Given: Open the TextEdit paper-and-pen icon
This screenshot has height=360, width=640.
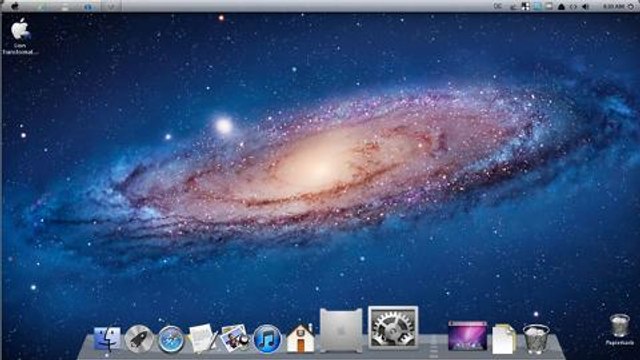Looking at the screenshot, I should [203, 338].
